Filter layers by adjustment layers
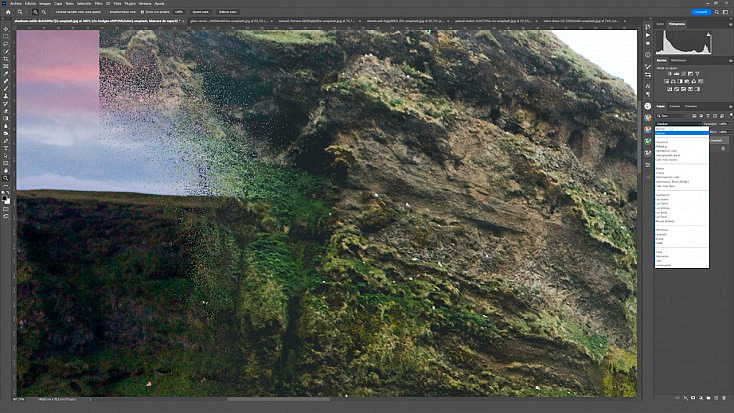The height and width of the screenshot is (413, 734). (701, 116)
